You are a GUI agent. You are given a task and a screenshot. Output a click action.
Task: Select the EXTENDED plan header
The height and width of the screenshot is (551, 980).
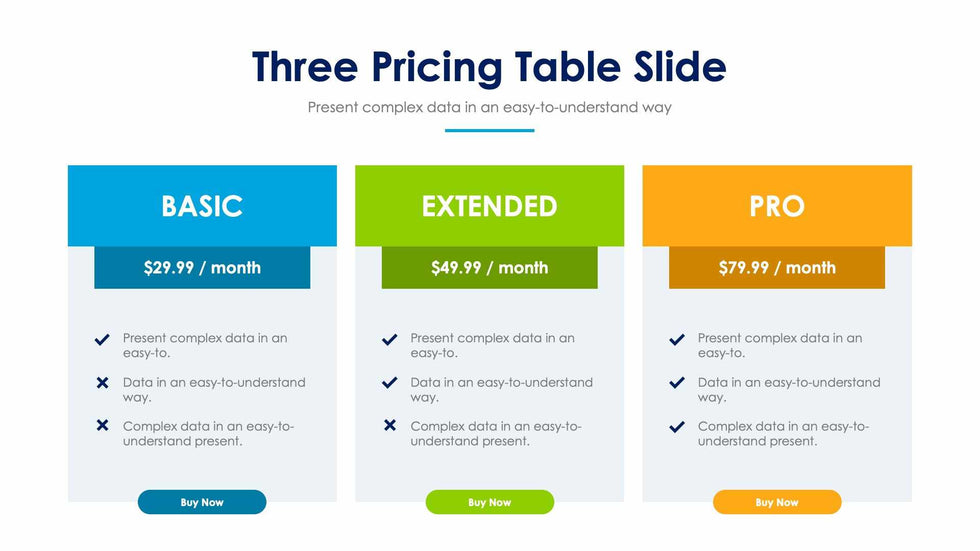pyautogui.click(x=489, y=206)
